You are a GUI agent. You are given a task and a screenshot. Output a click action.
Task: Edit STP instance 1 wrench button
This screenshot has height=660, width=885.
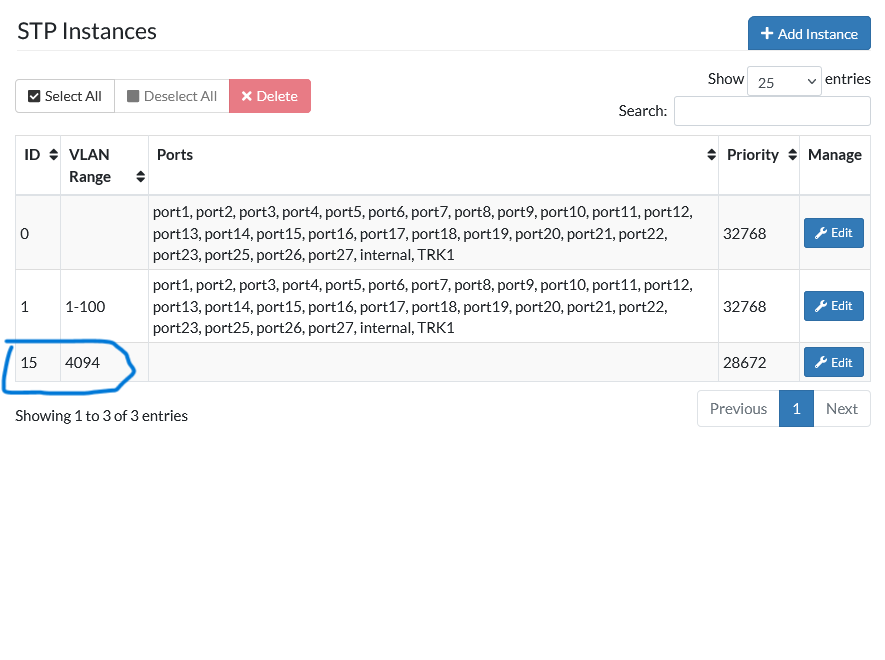click(x=833, y=306)
